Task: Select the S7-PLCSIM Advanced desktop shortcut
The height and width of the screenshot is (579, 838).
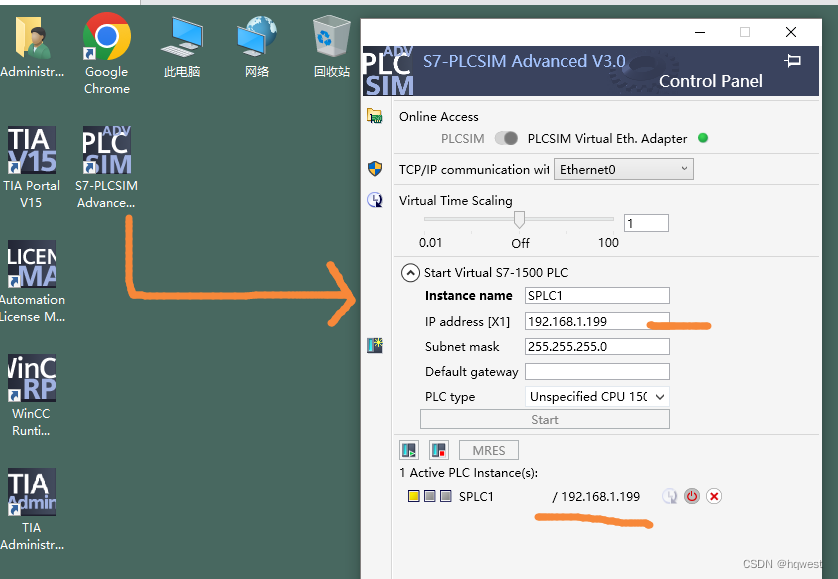Action: click(x=106, y=167)
